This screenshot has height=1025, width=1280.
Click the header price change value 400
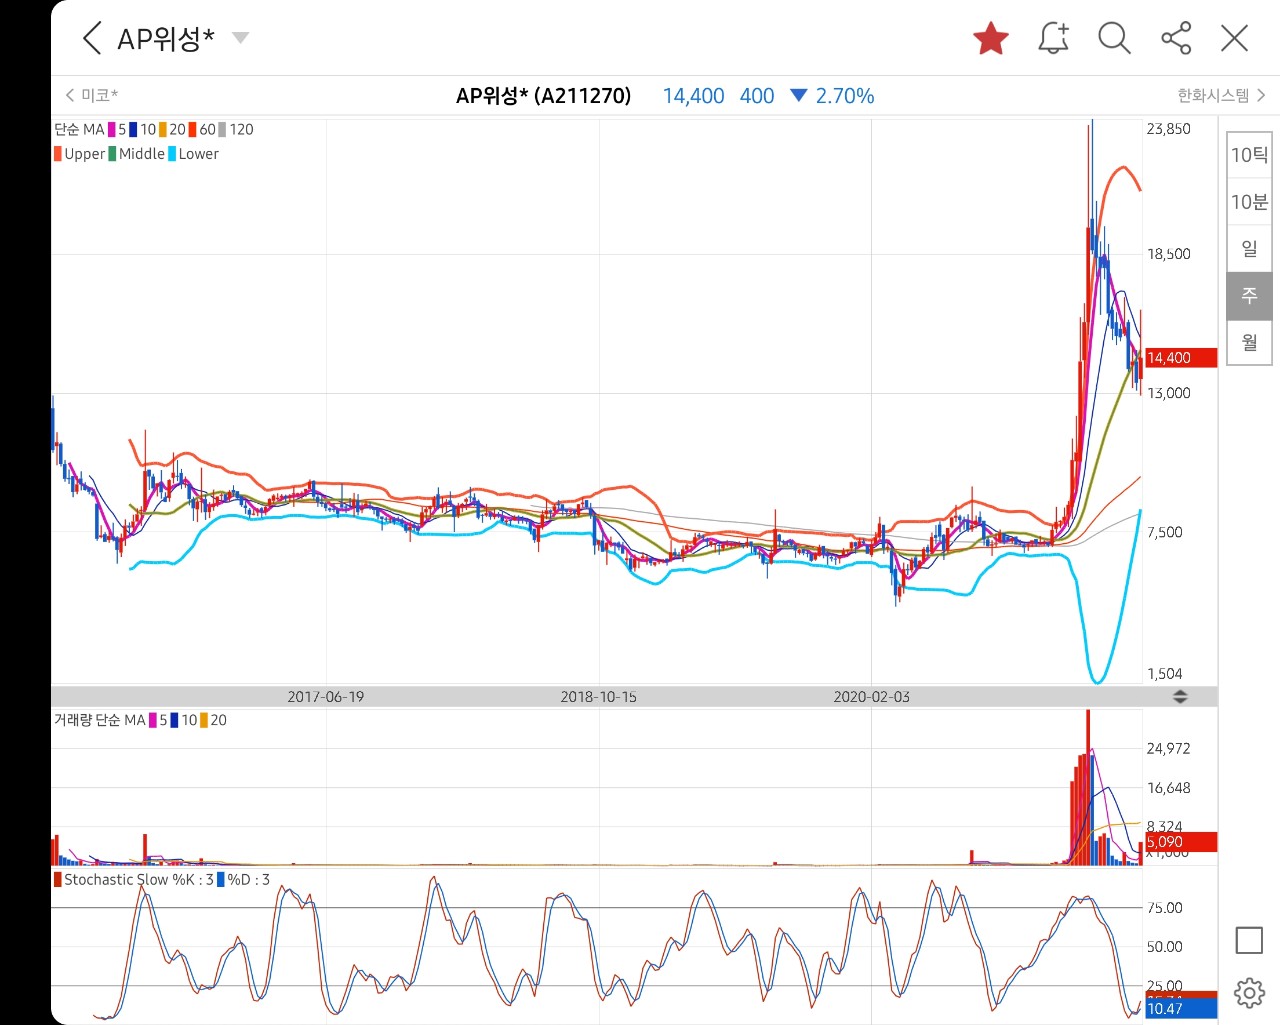point(757,96)
